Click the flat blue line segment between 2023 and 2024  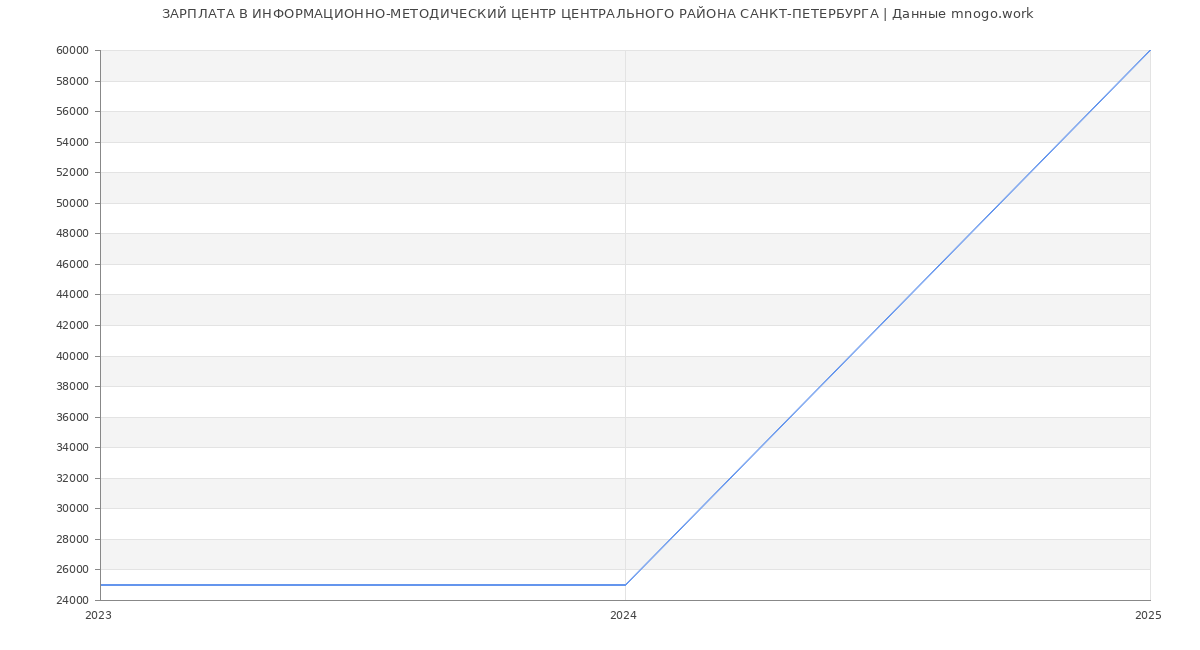click(x=360, y=585)
